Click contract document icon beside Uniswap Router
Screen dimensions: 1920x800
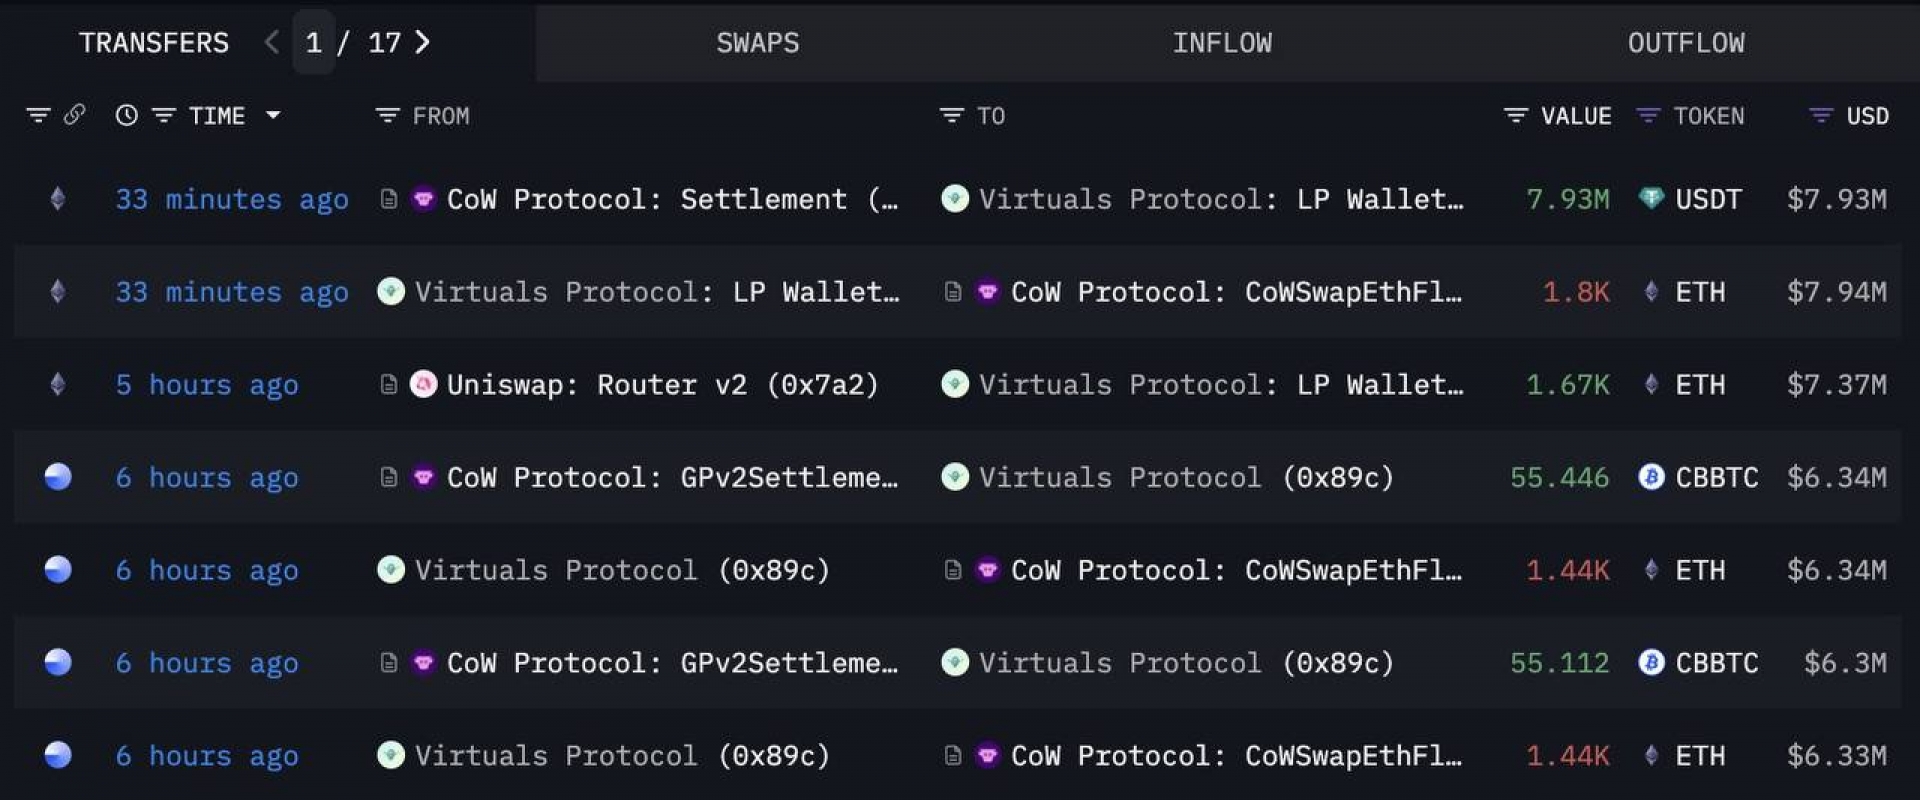point(389,384)
